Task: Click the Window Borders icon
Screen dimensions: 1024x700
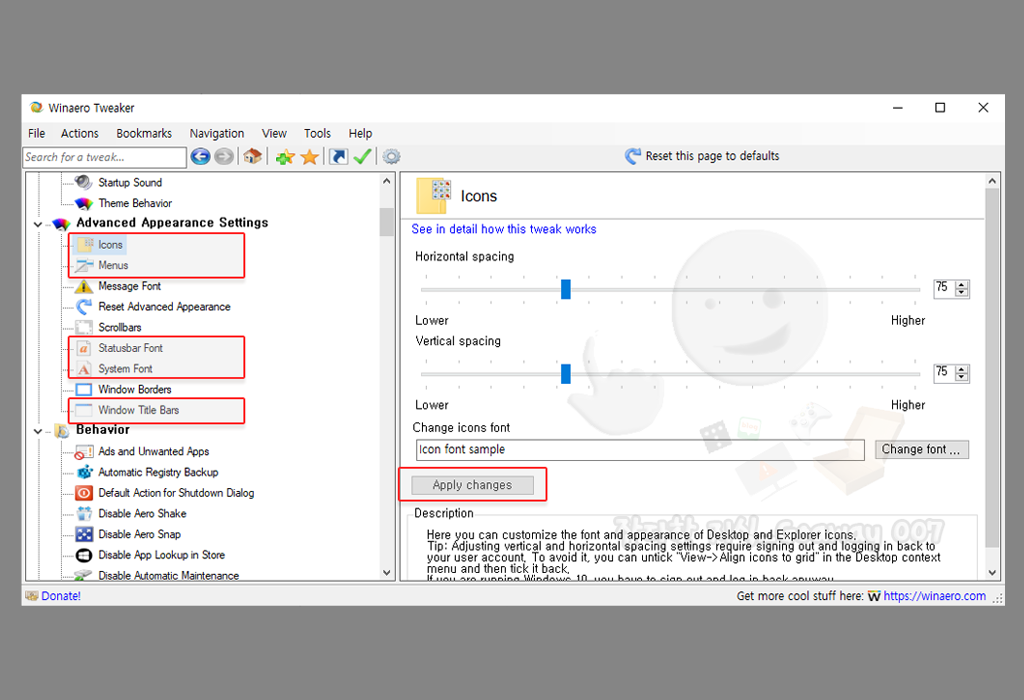Action: click(84, 389)
